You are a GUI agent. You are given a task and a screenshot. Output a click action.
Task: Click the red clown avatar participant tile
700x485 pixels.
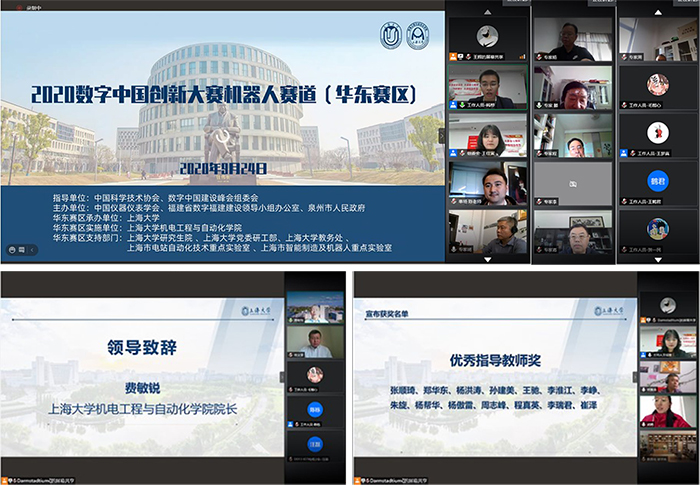pyautogui.click(x=659, y=134)
